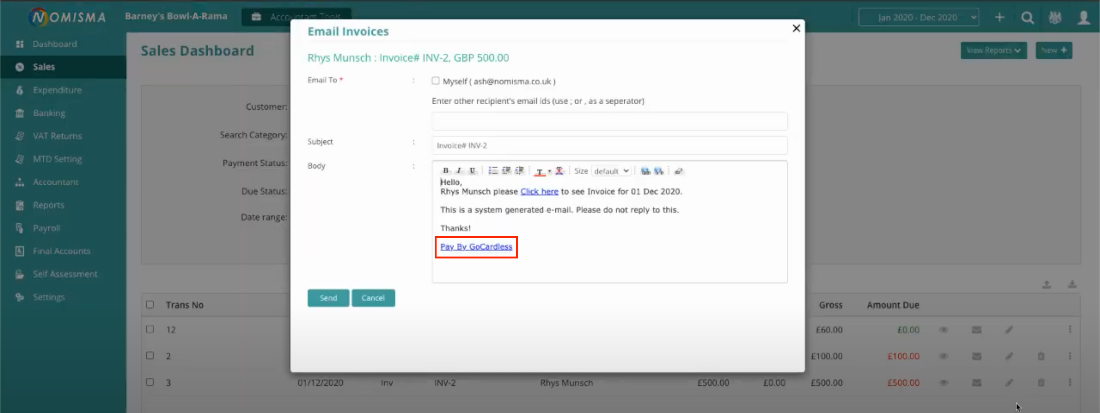Click the other recipients email field
This screenshot has width=1100, height=413.
pyautogui.click(x=610, y=121)
